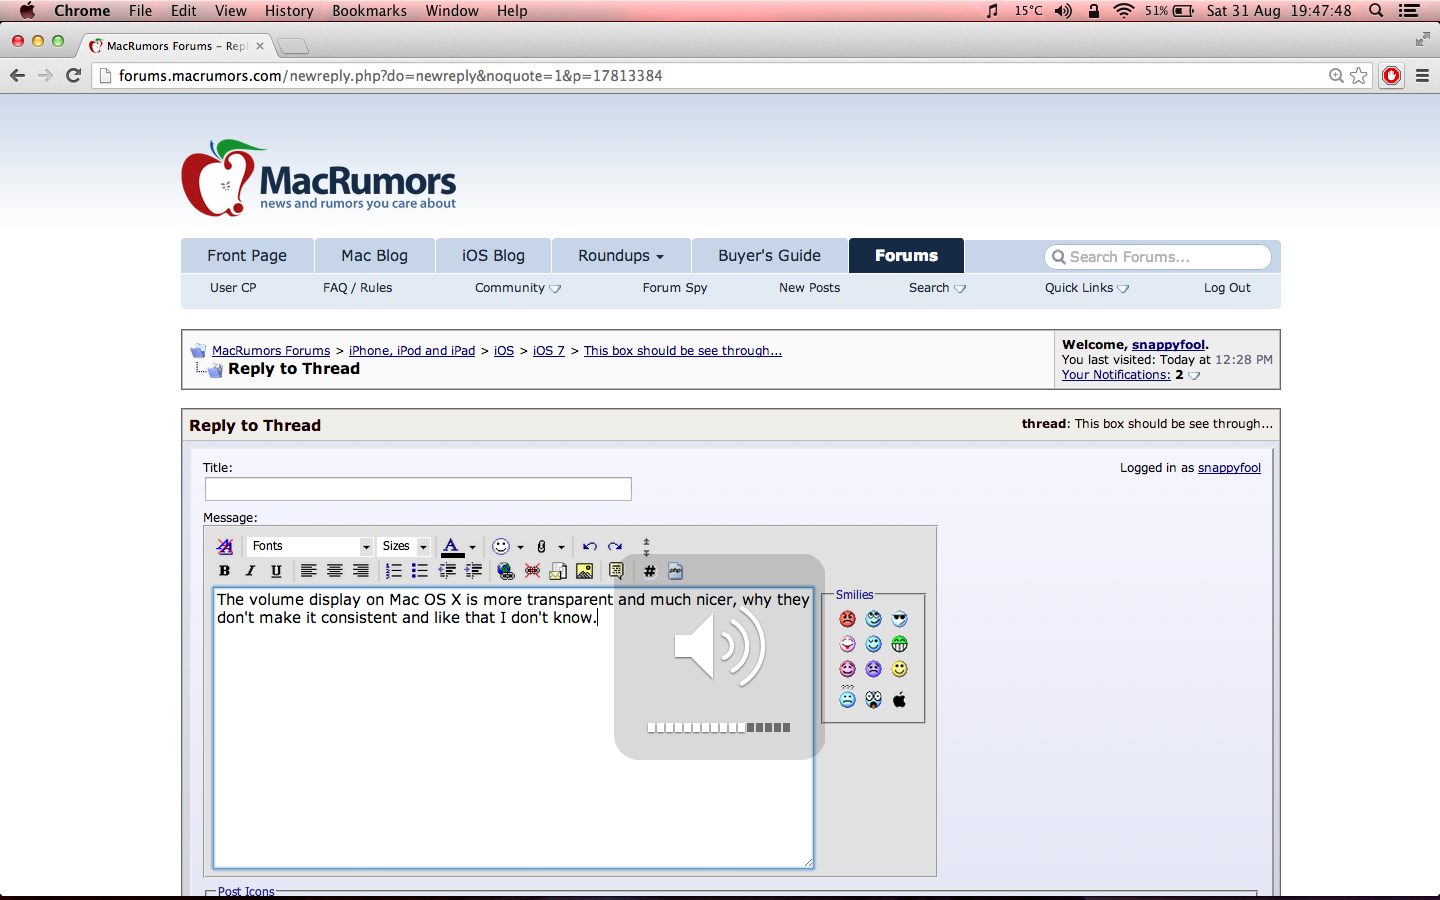Open the text color palette dropdown arrow
This screenshot has width=1440, height=900.
[472, 547]
